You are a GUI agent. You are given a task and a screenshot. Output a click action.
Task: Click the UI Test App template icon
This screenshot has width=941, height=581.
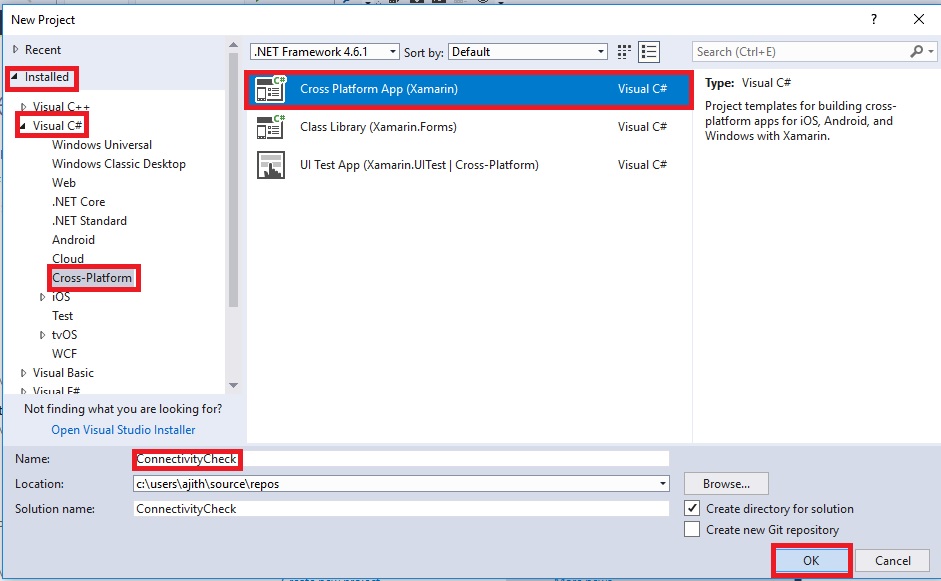click(270, 165)
